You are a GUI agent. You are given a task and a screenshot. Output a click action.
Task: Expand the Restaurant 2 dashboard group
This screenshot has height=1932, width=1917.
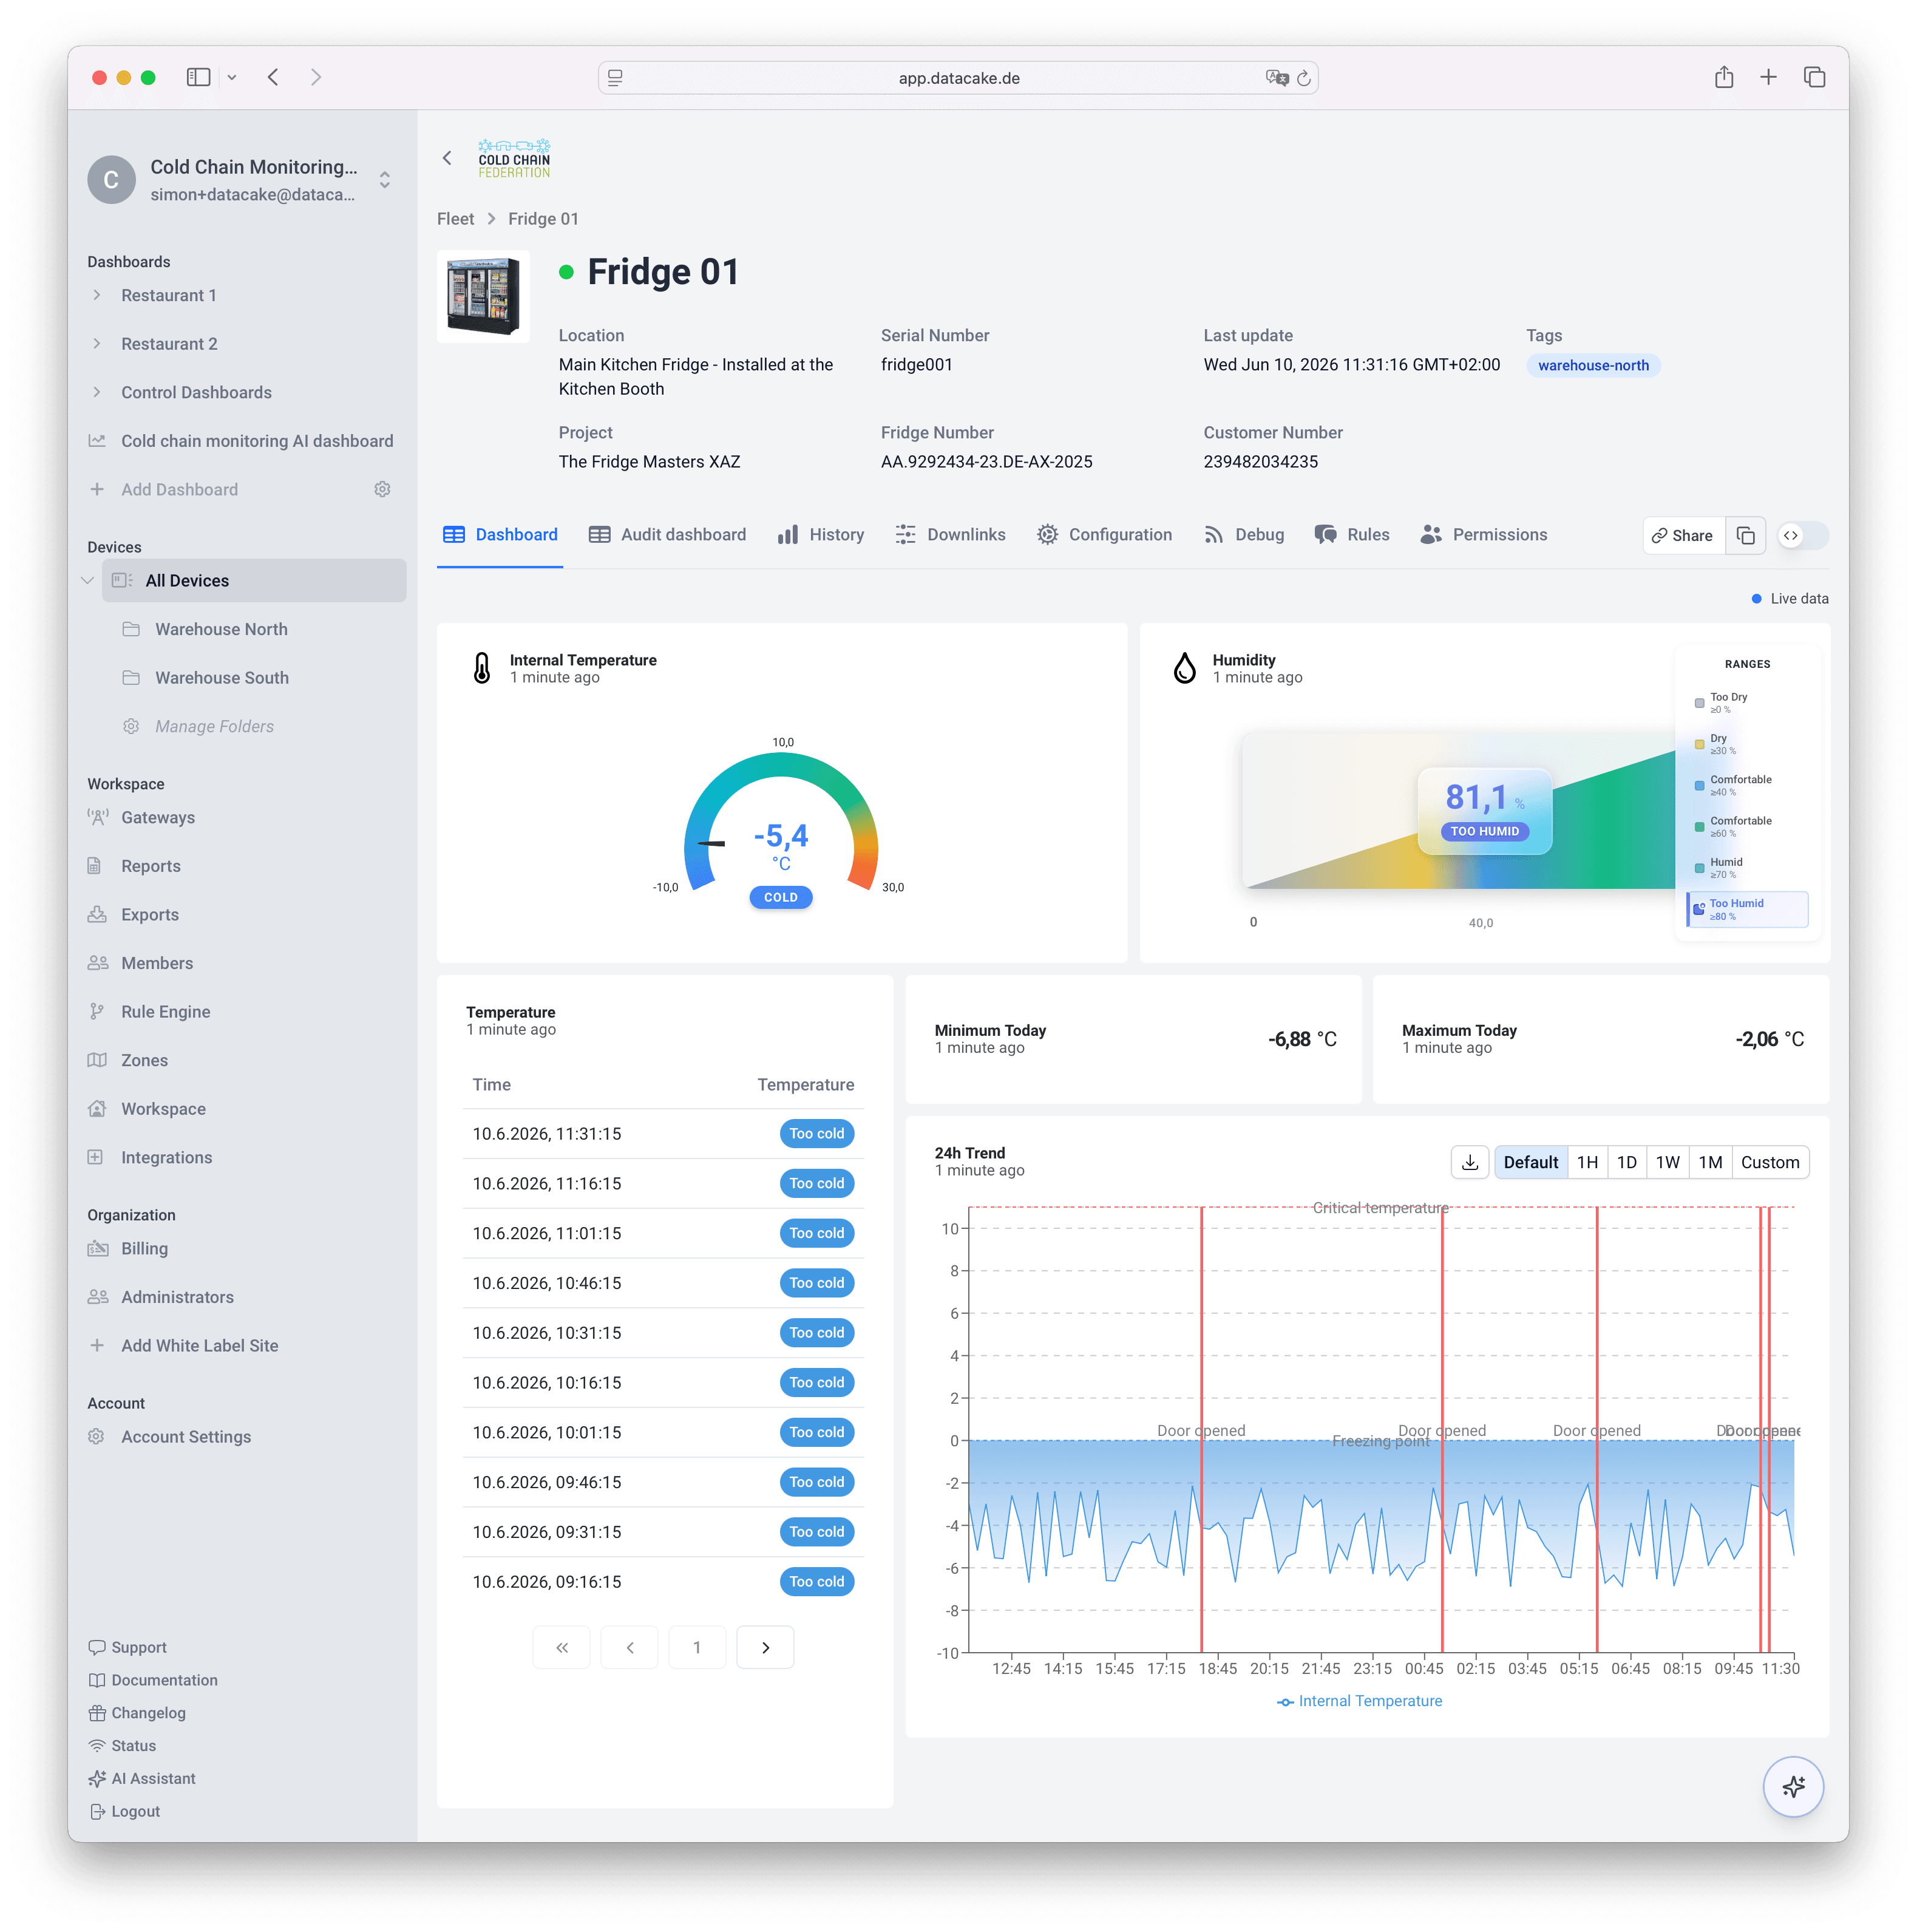(97, 343)
